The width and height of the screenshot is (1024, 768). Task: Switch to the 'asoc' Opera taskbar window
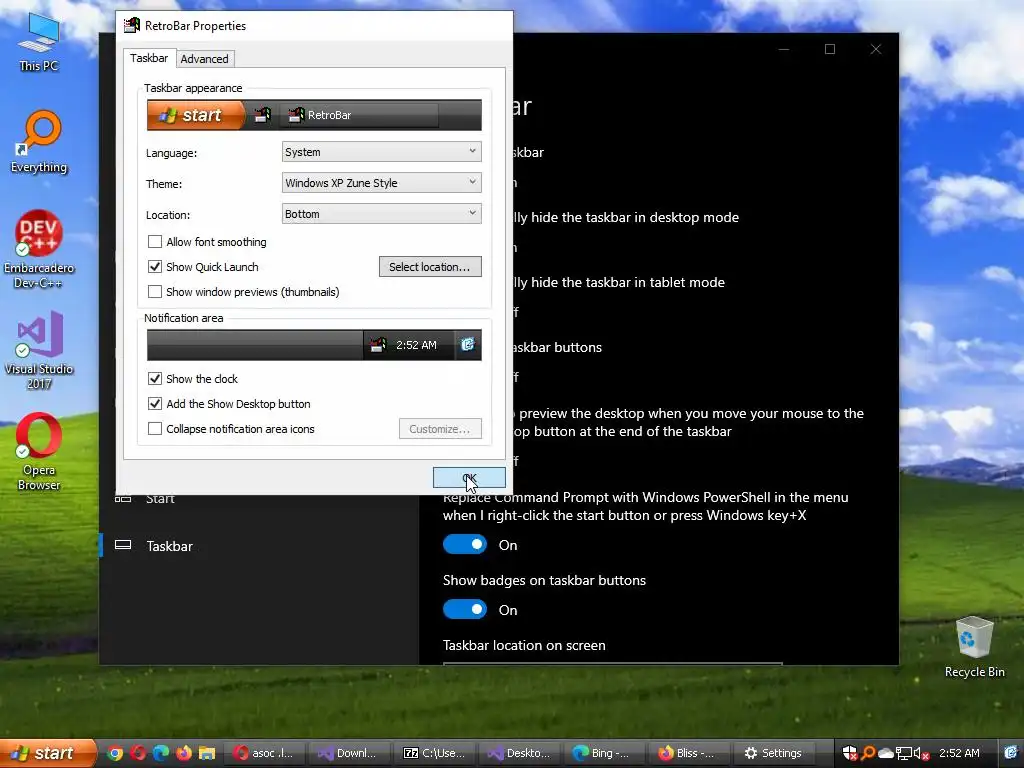click(x=265, y=753)
